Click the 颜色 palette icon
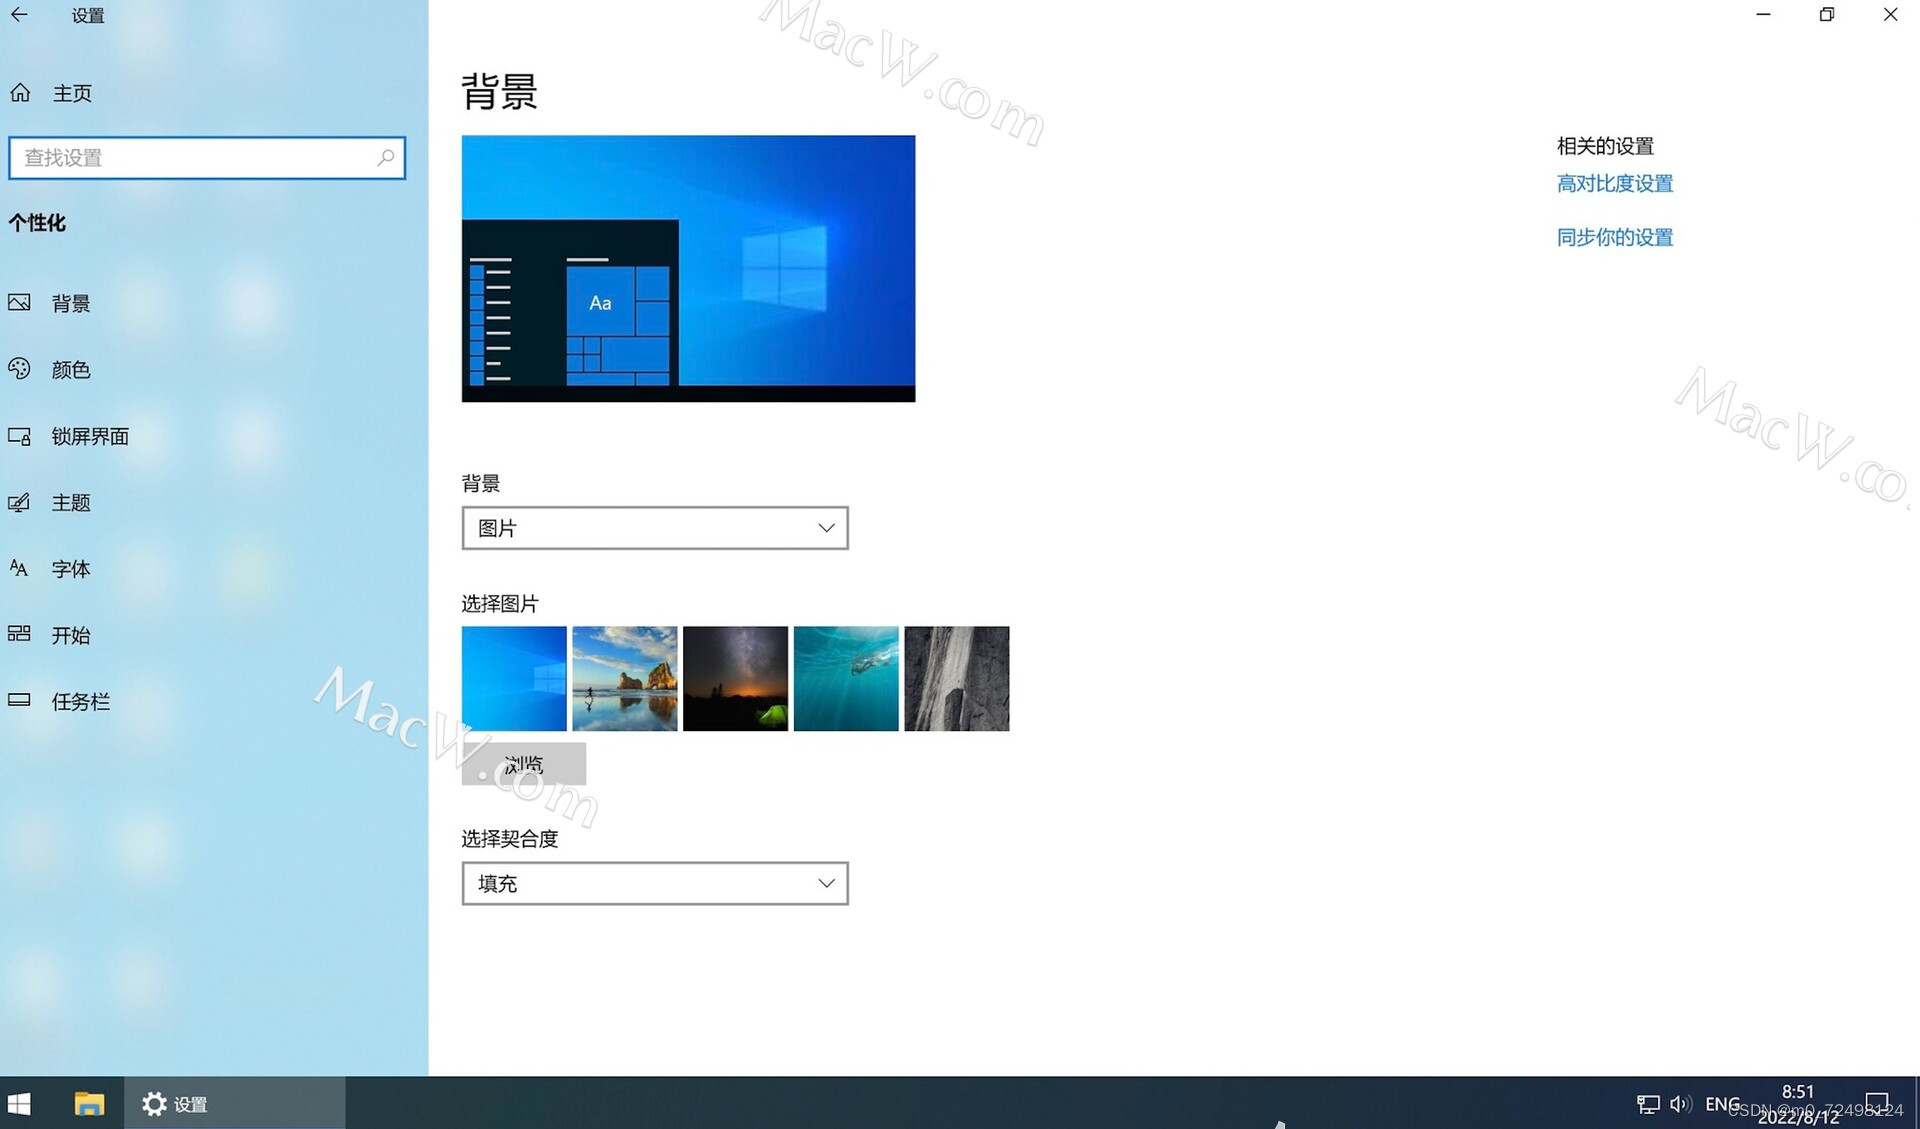 click(19, 369)
